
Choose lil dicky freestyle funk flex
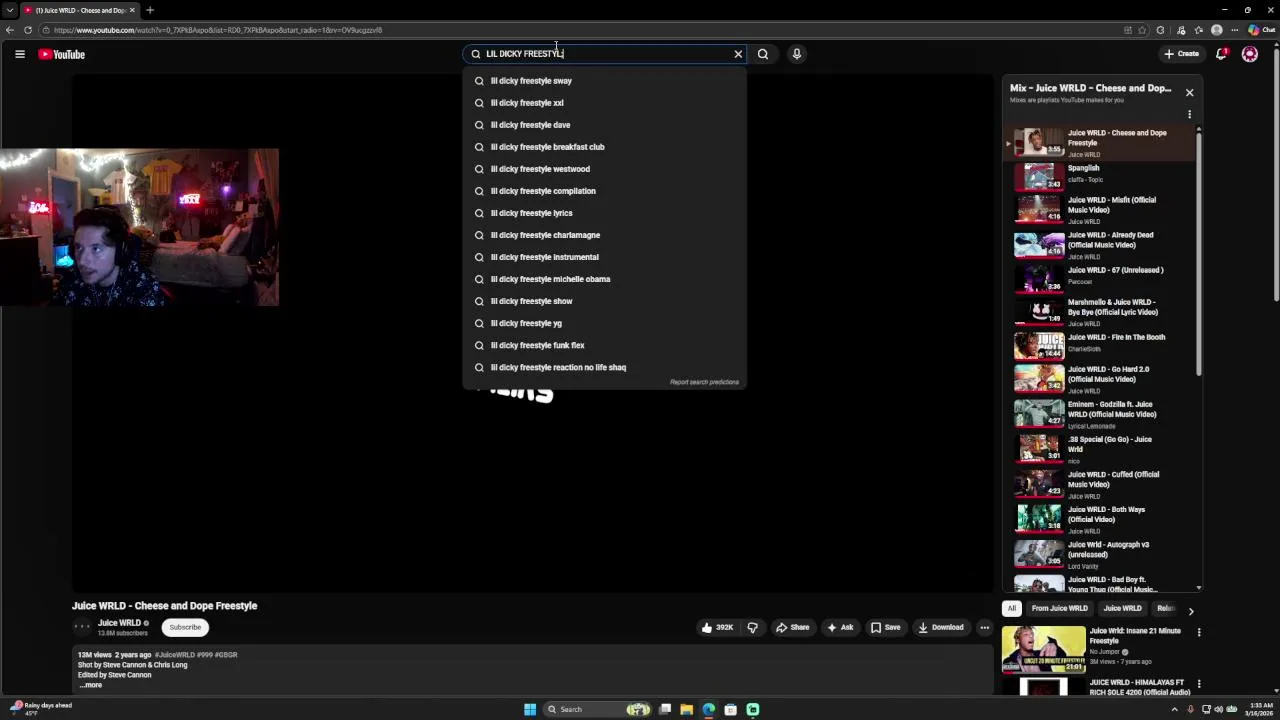(604, 345)
